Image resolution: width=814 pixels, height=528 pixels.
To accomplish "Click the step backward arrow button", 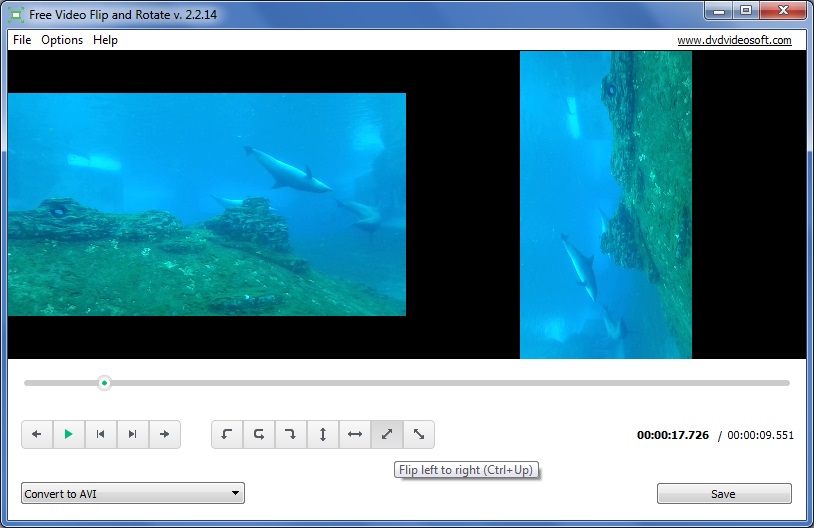I will pyautogui.click(x=37, y=434).
